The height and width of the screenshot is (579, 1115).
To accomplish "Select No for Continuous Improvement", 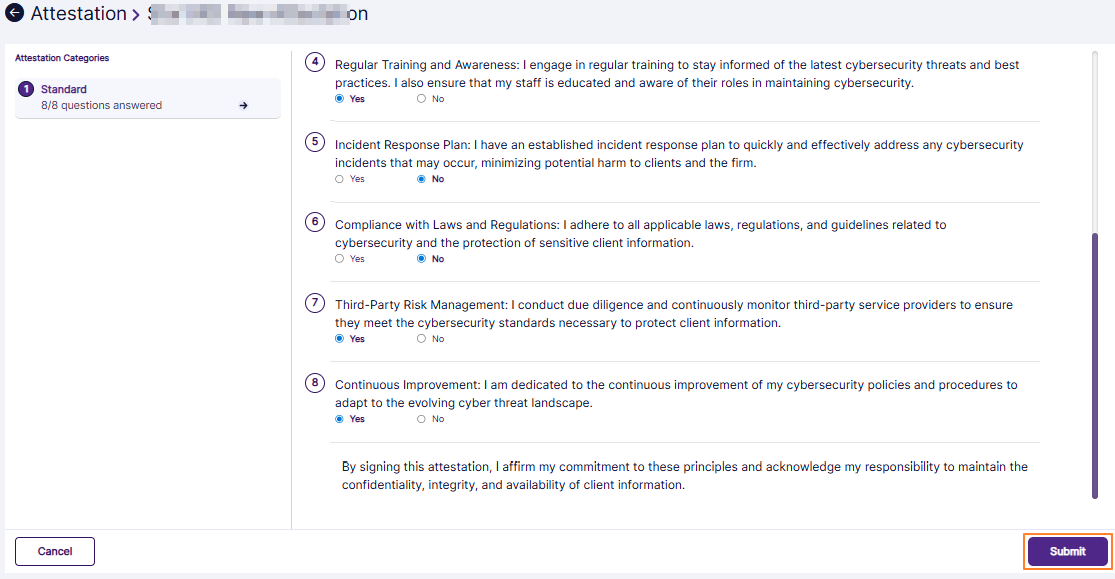I will (420, 418).
